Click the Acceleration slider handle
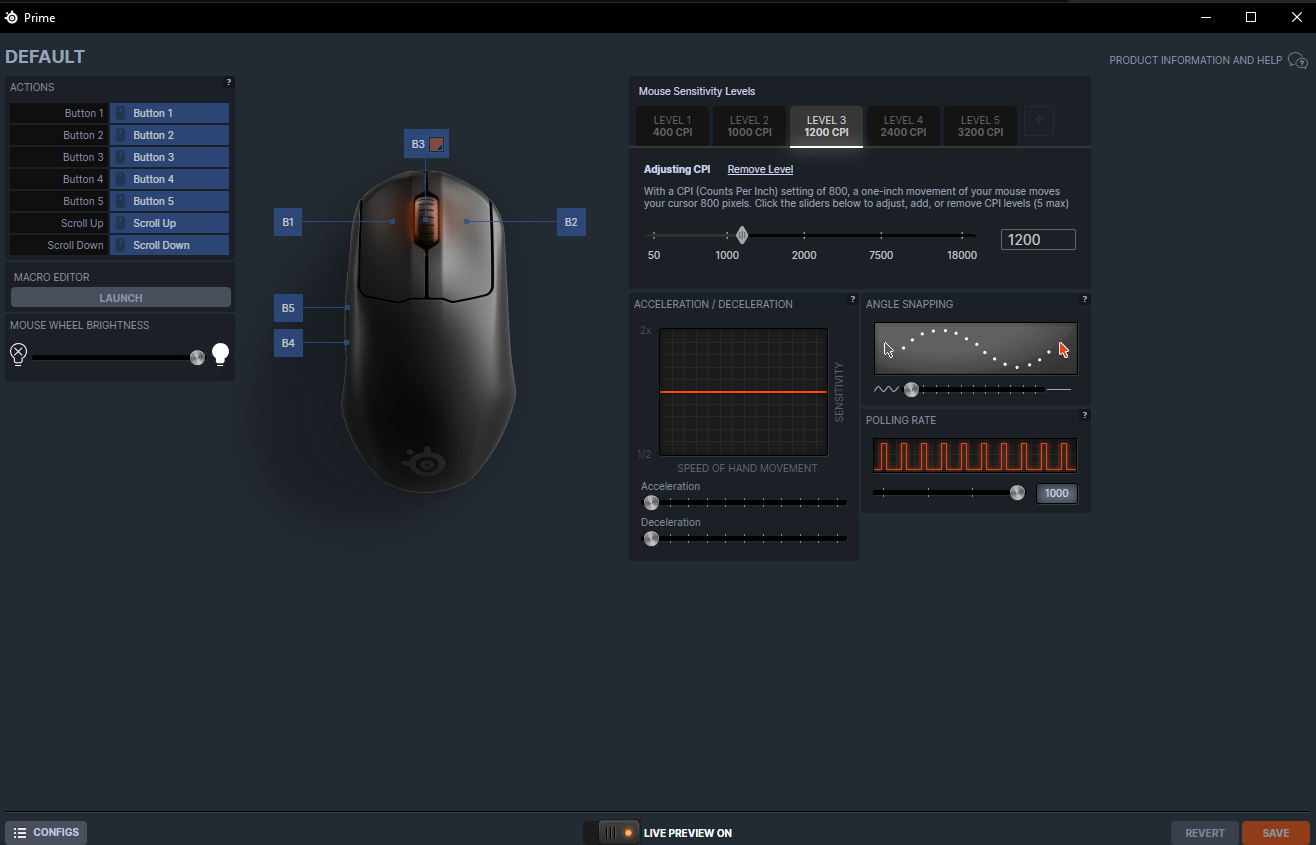The image size is (1316, 845). coord(651,502)
